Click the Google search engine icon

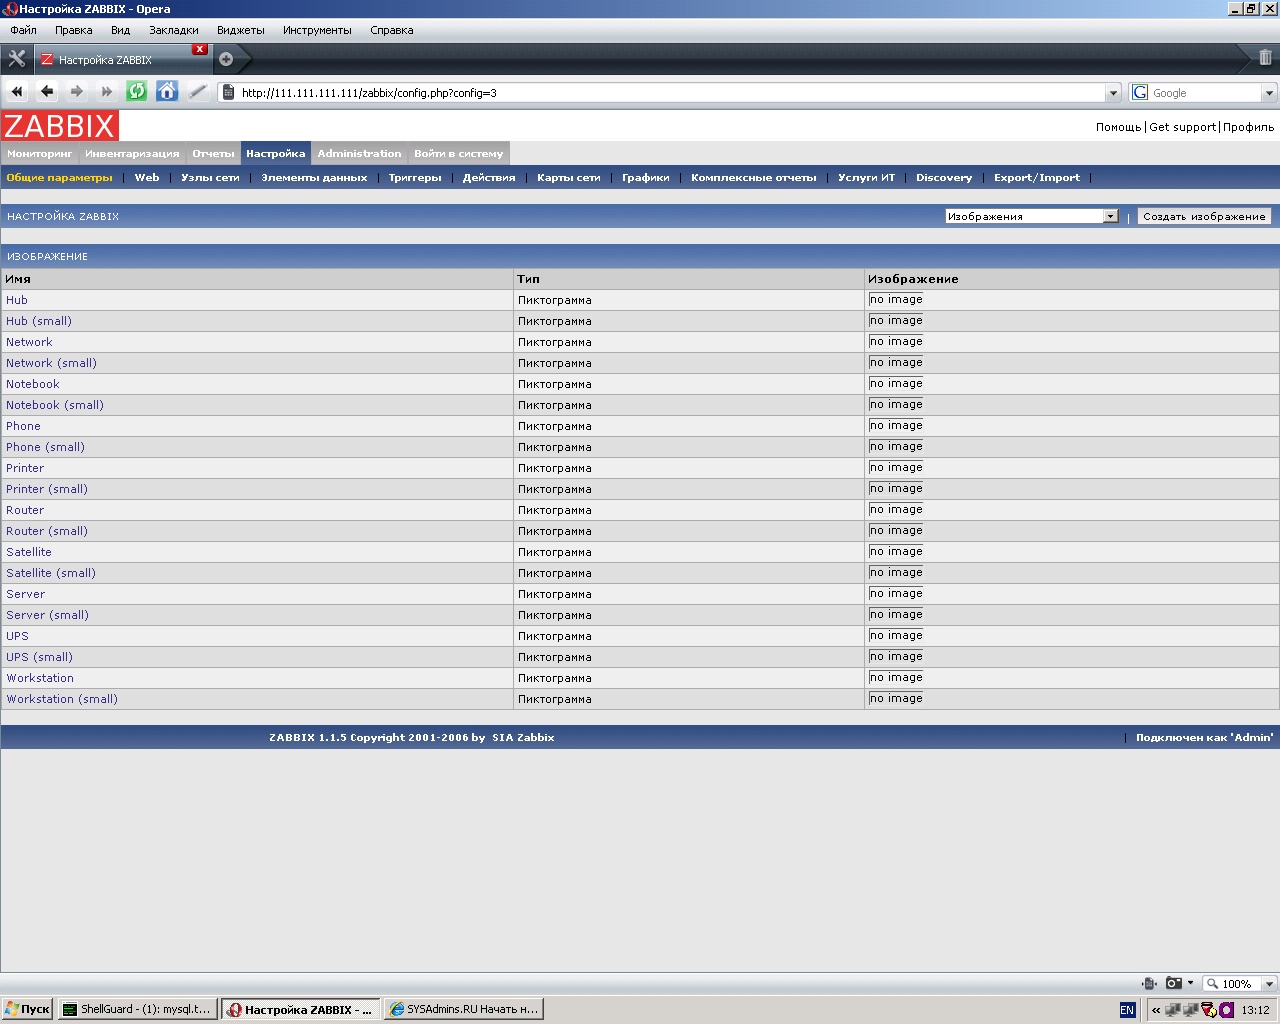[1140, 92]
